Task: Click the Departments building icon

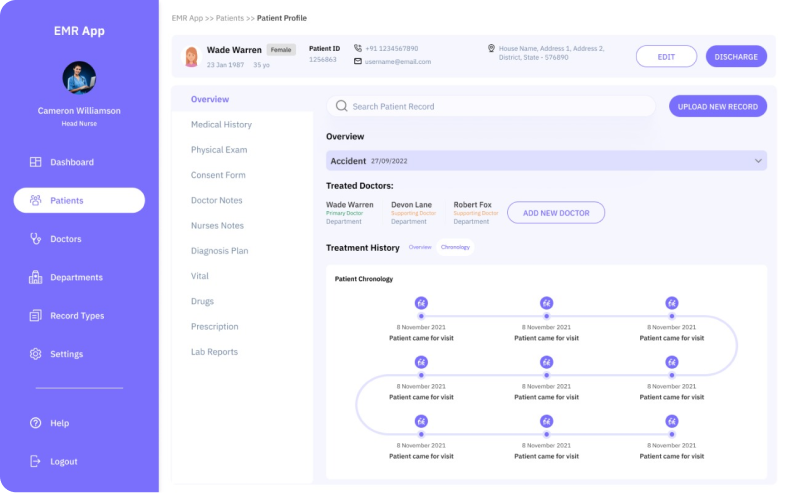Action: coord(35,277)
